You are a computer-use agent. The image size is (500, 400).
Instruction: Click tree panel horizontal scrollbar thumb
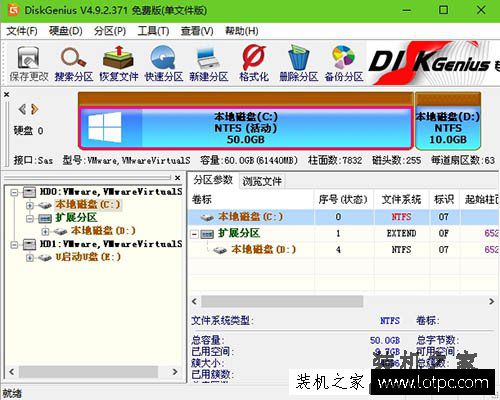pos(88,372)
